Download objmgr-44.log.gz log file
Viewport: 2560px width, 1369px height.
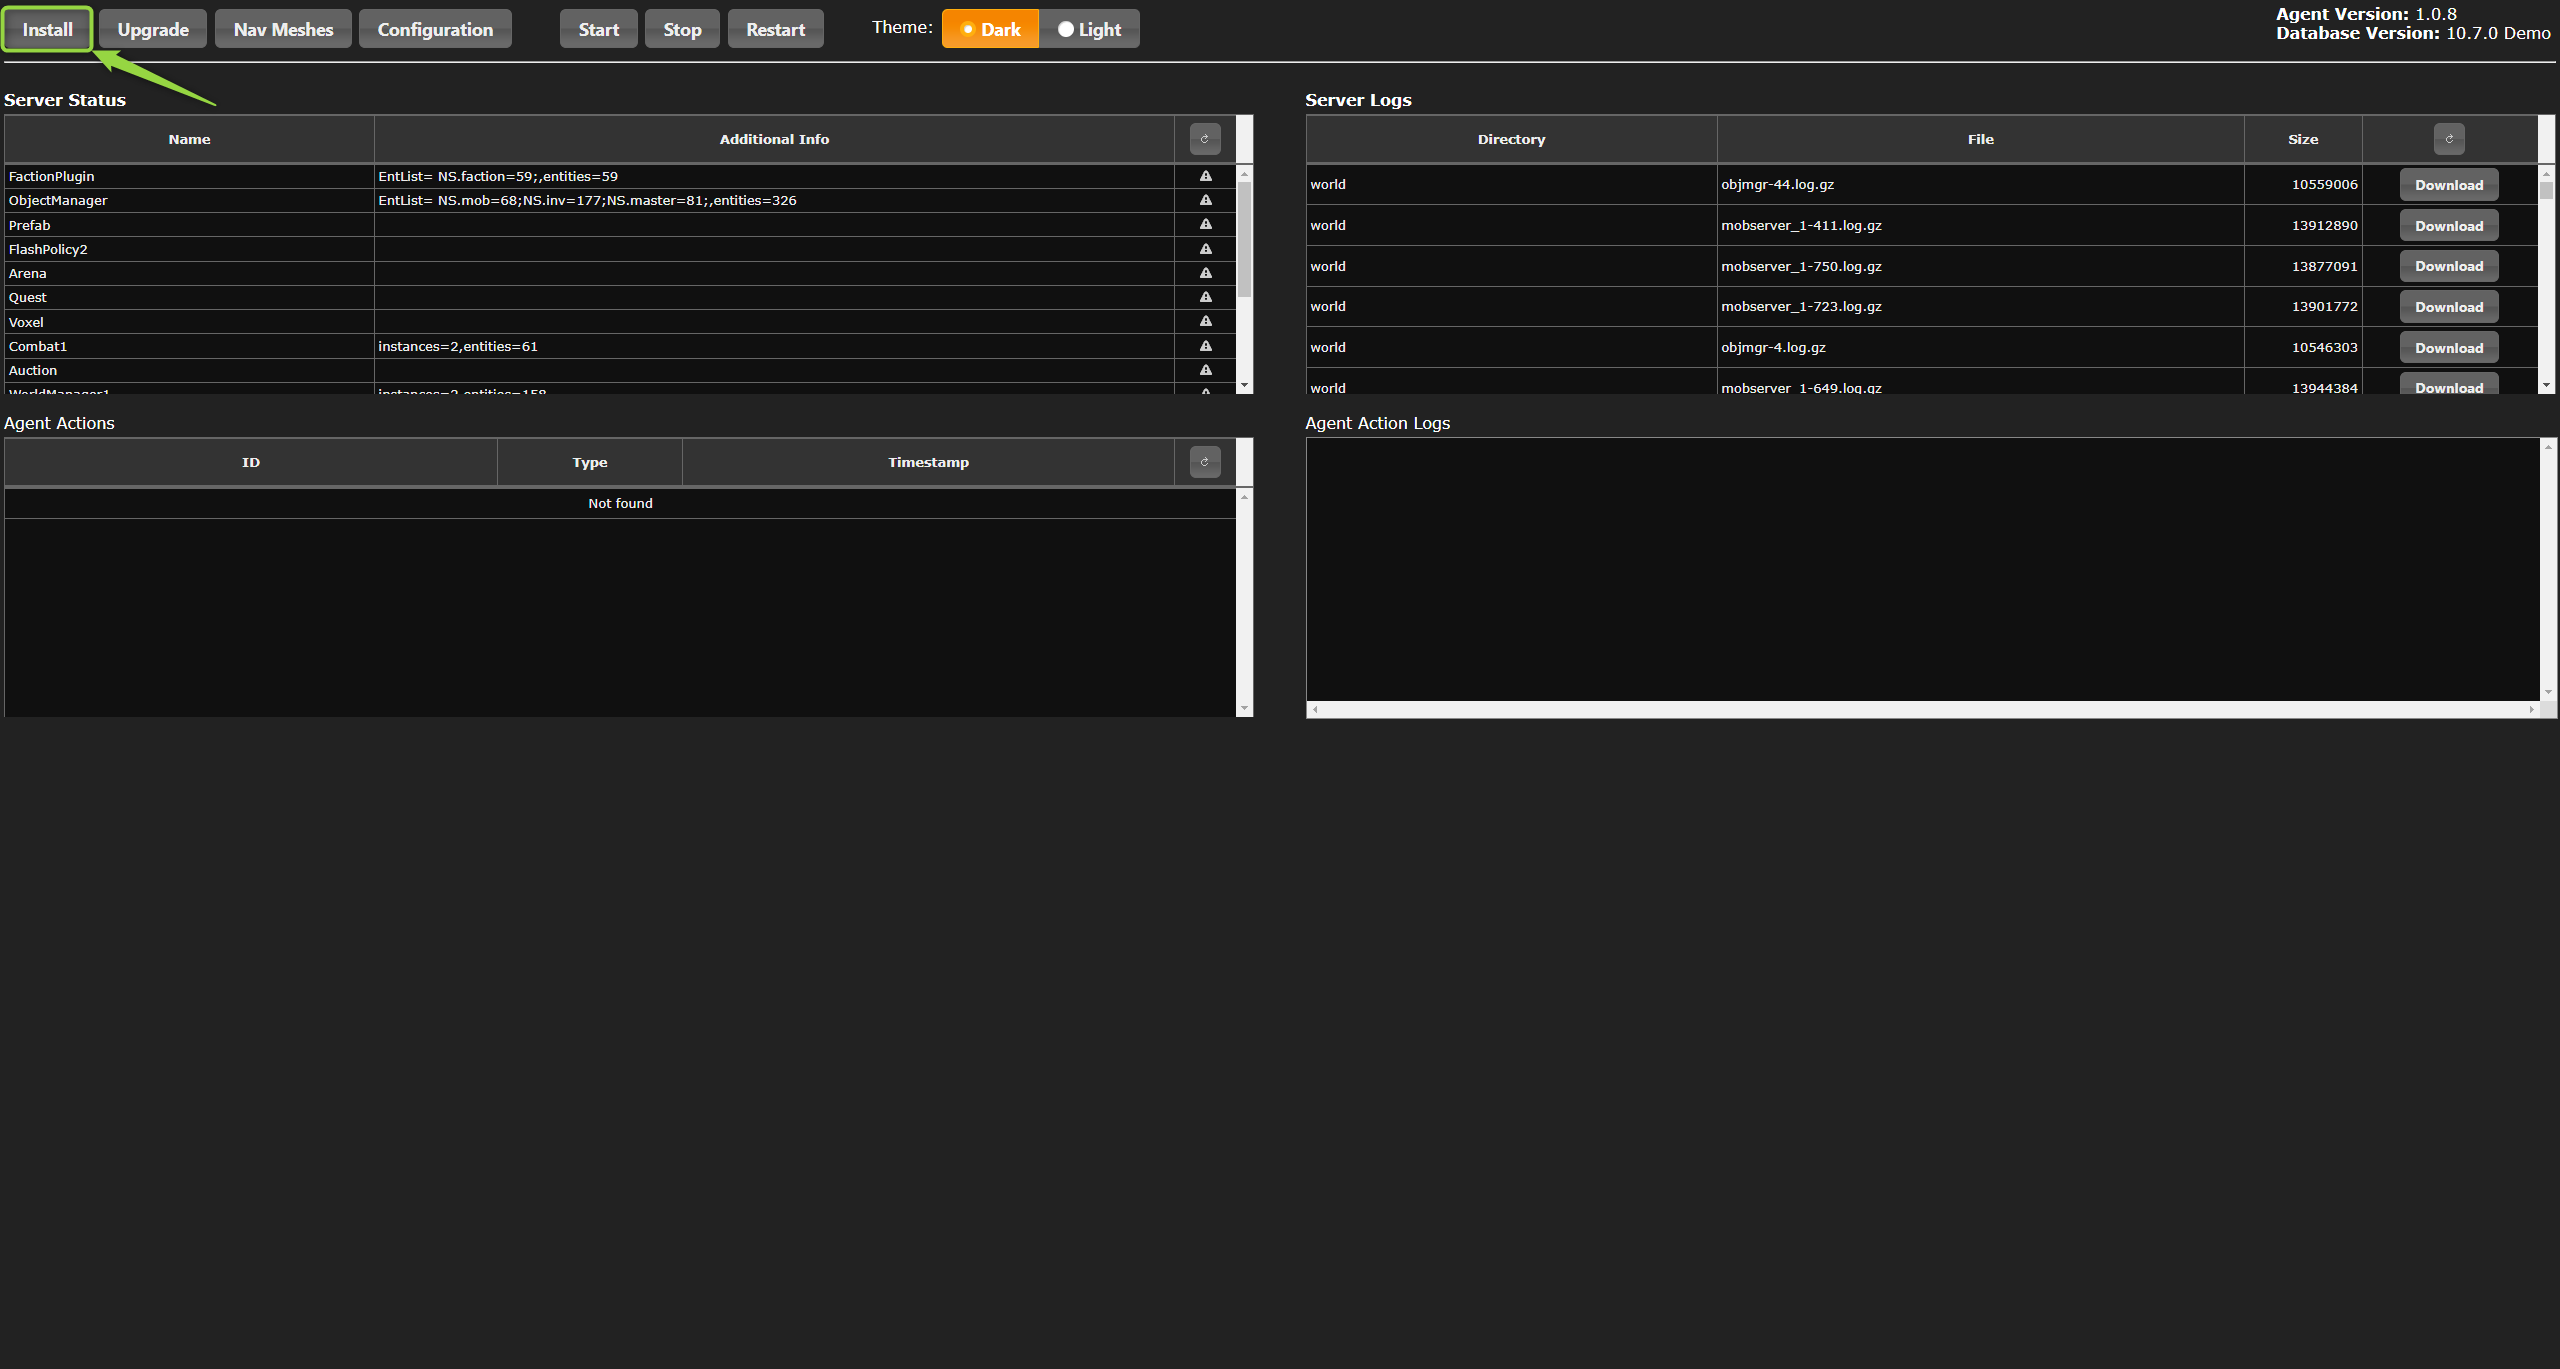click(x=2449, y=185)
